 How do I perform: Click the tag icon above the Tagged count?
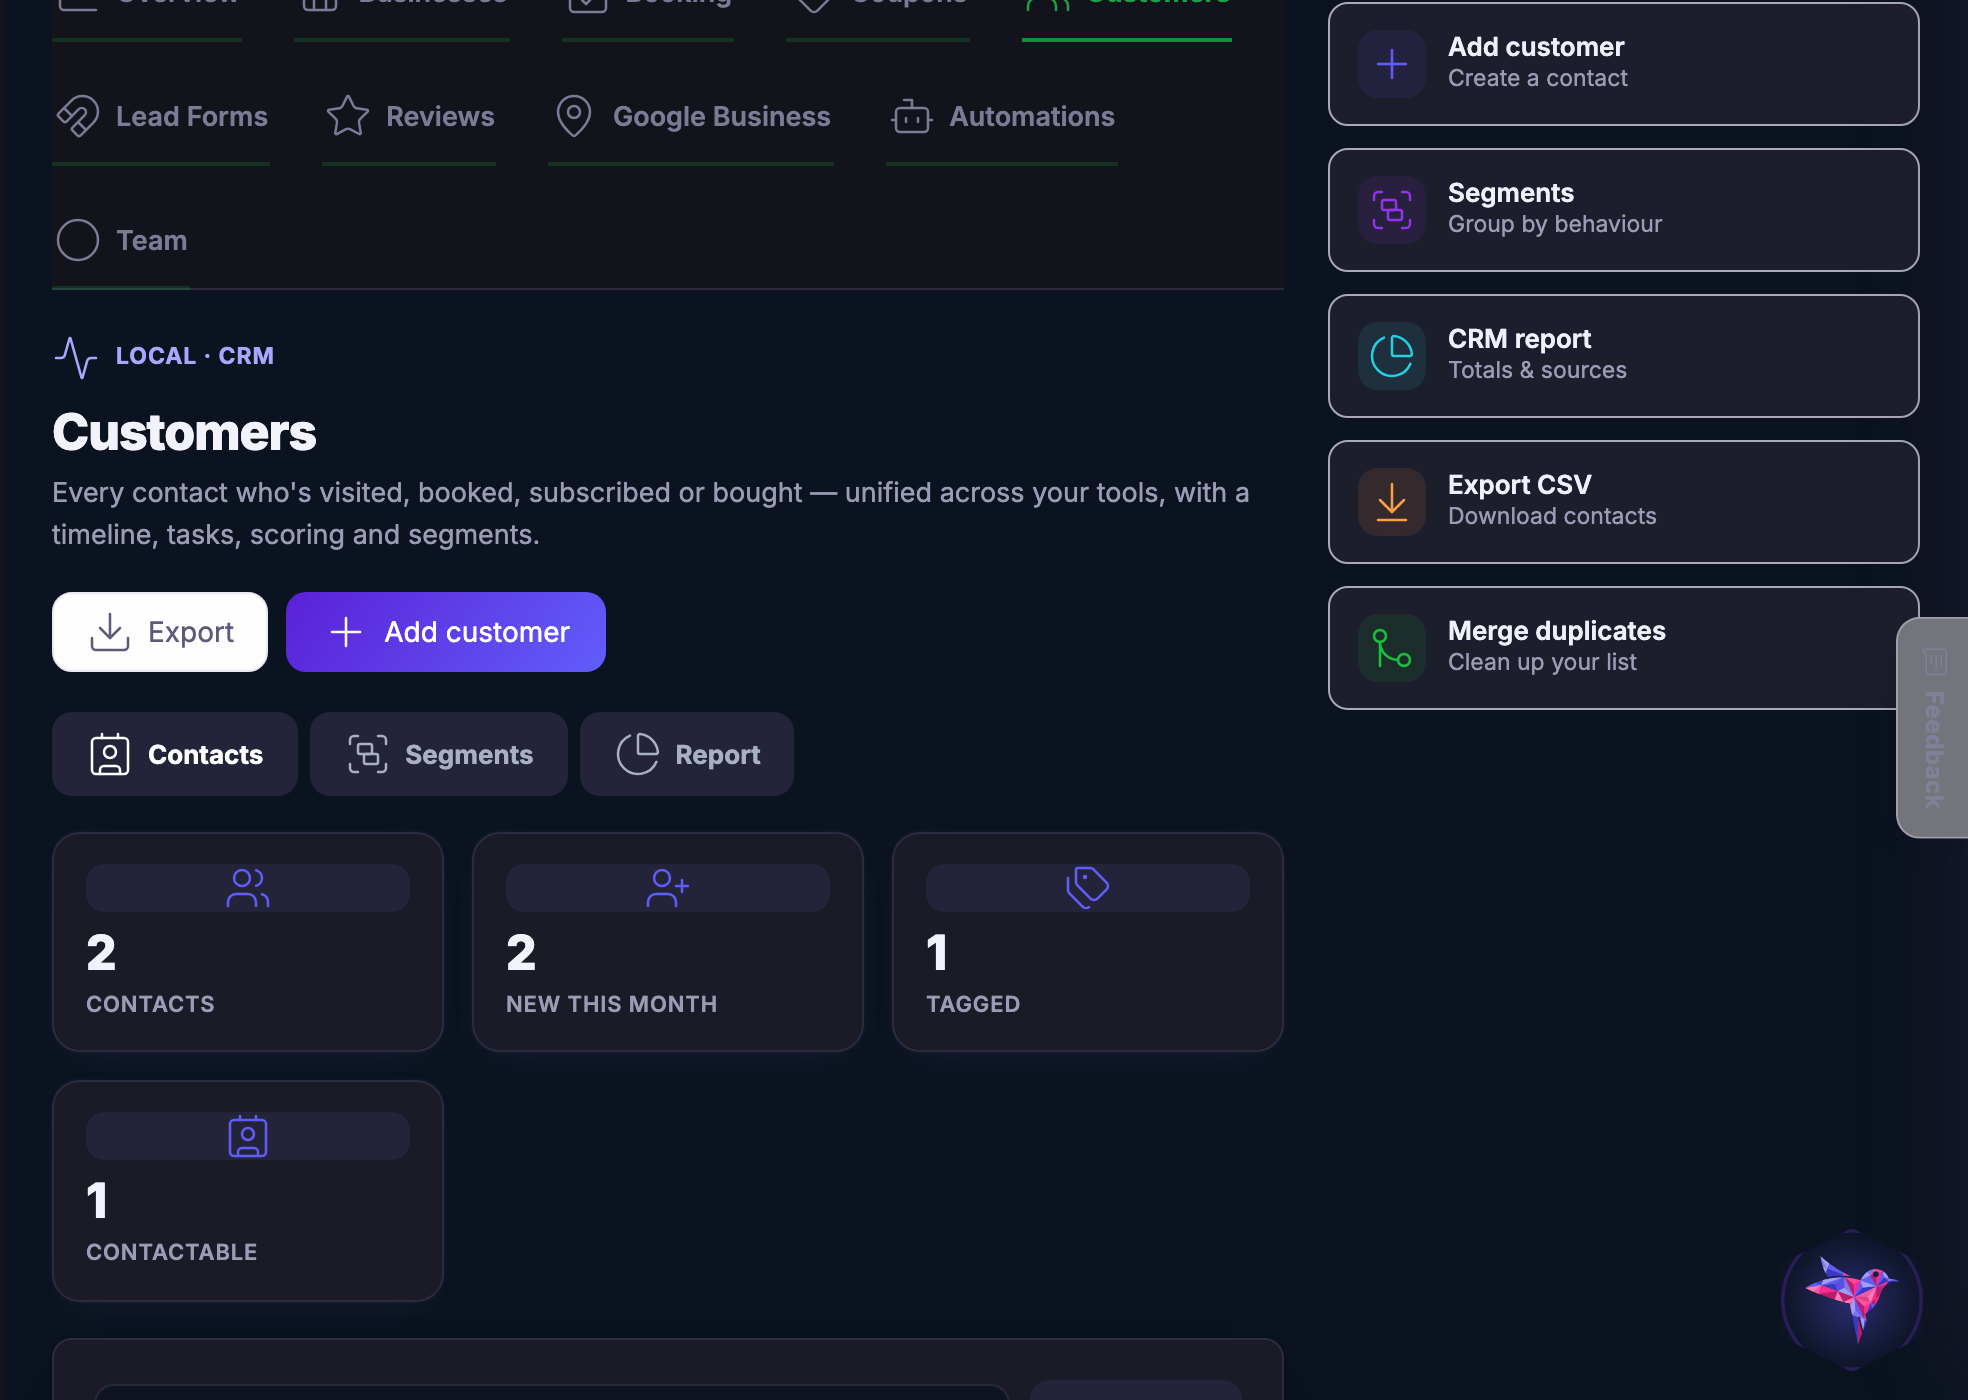point(1088,888)
